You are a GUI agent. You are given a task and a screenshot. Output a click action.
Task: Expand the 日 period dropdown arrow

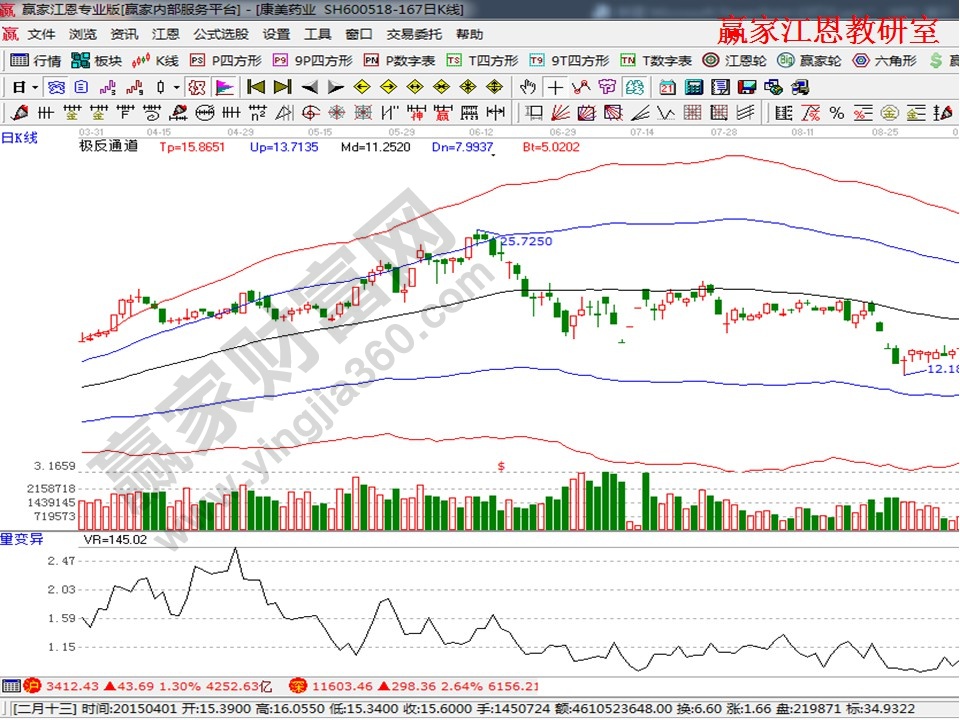35,86
